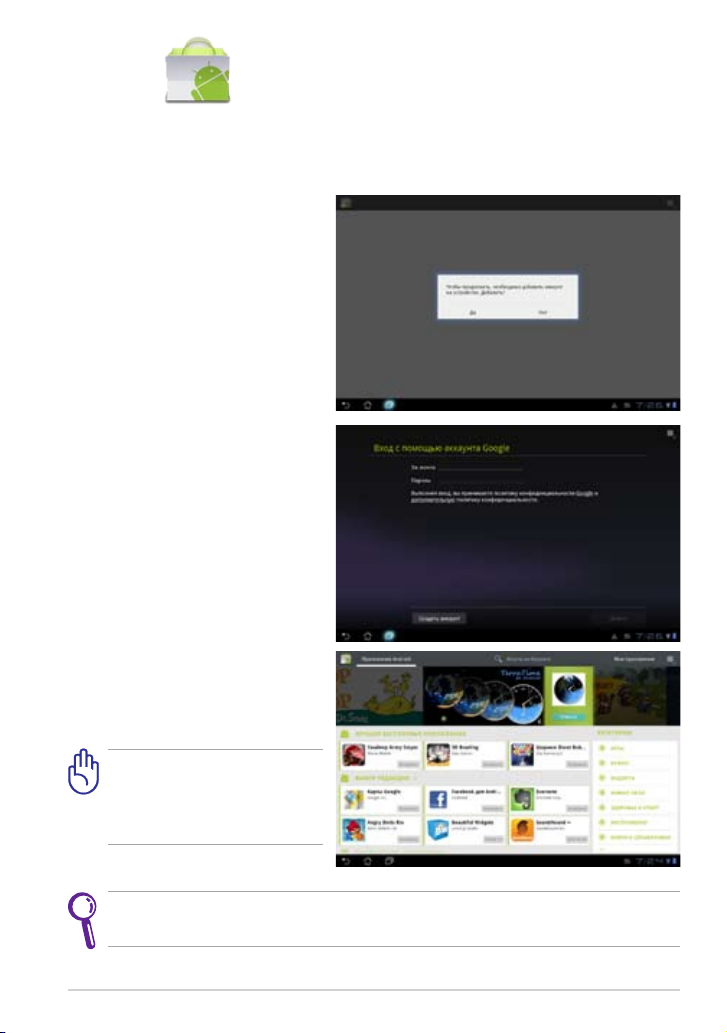
Task: Click the Market search field
Action: [x=528, y=659]
